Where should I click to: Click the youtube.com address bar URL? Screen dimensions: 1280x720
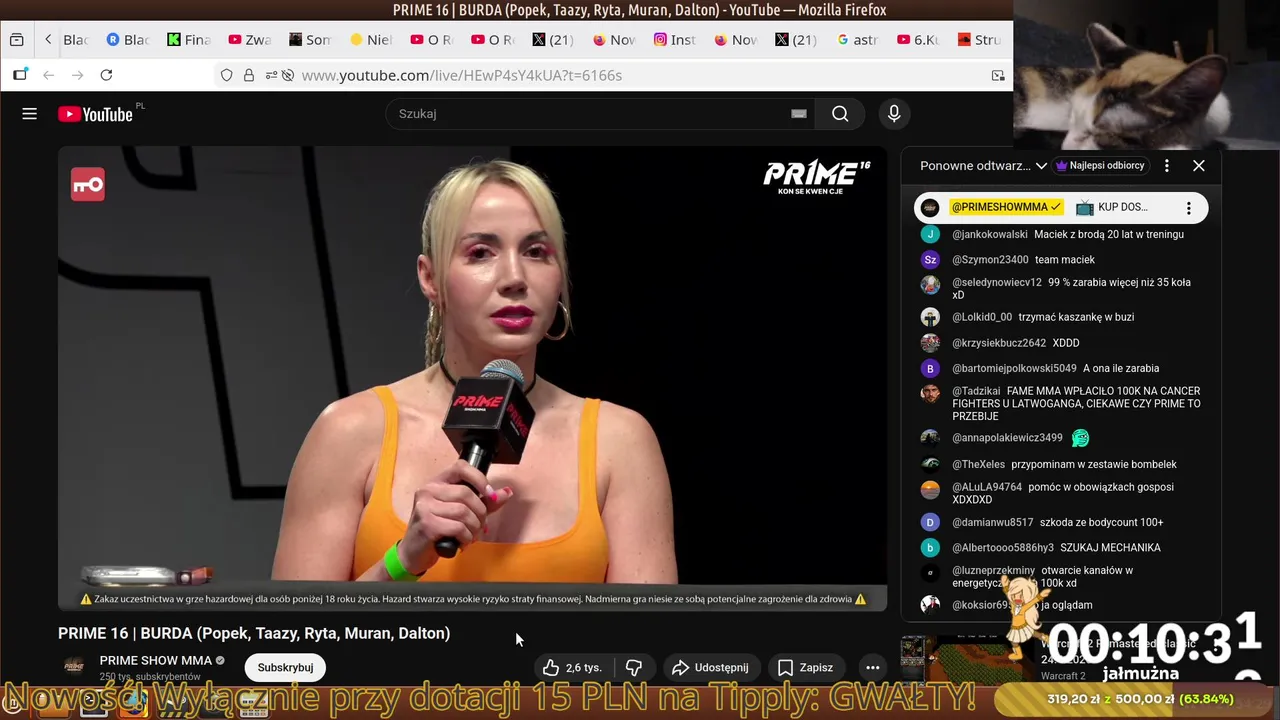pos(462,75)
